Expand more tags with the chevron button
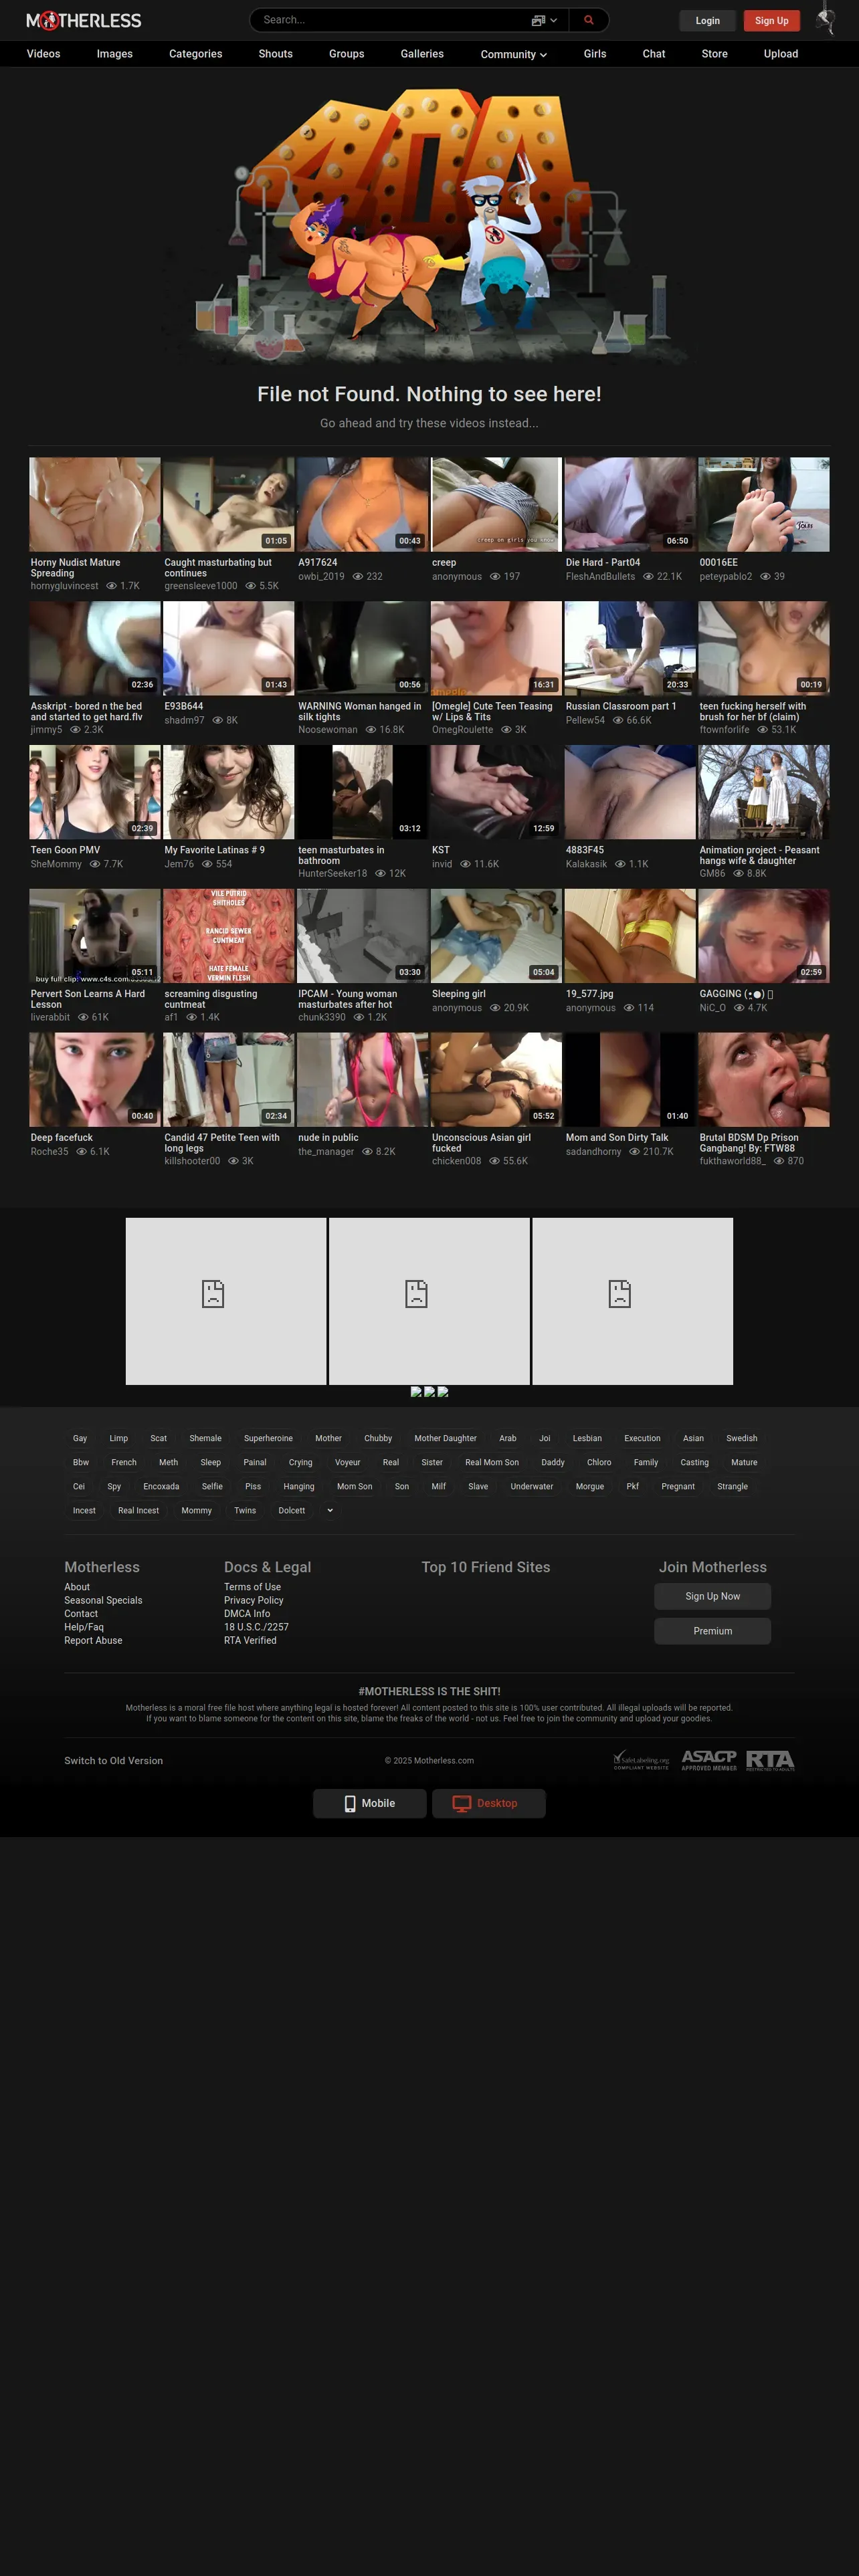This screenshot has width=859, height=2576. coord(330,1510)
